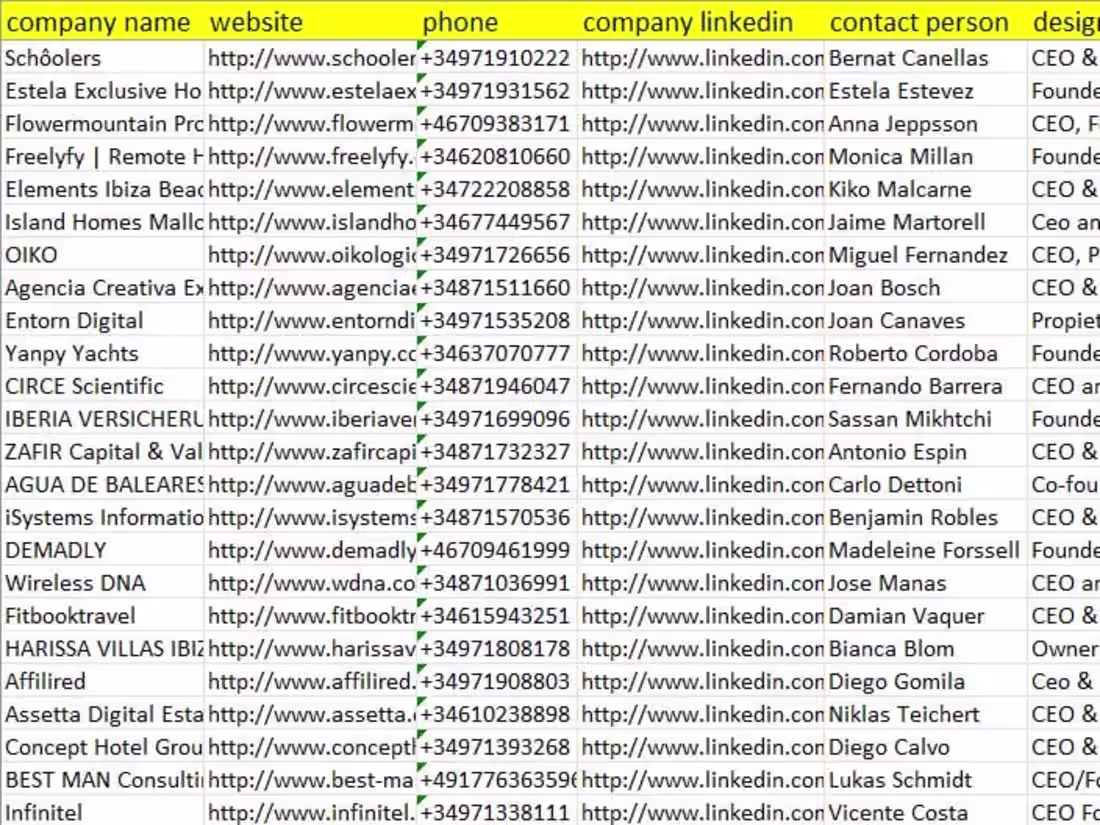Click contact person Roberto Cordoba
The height and width of the screenshot is (825, 1100).
926,353
